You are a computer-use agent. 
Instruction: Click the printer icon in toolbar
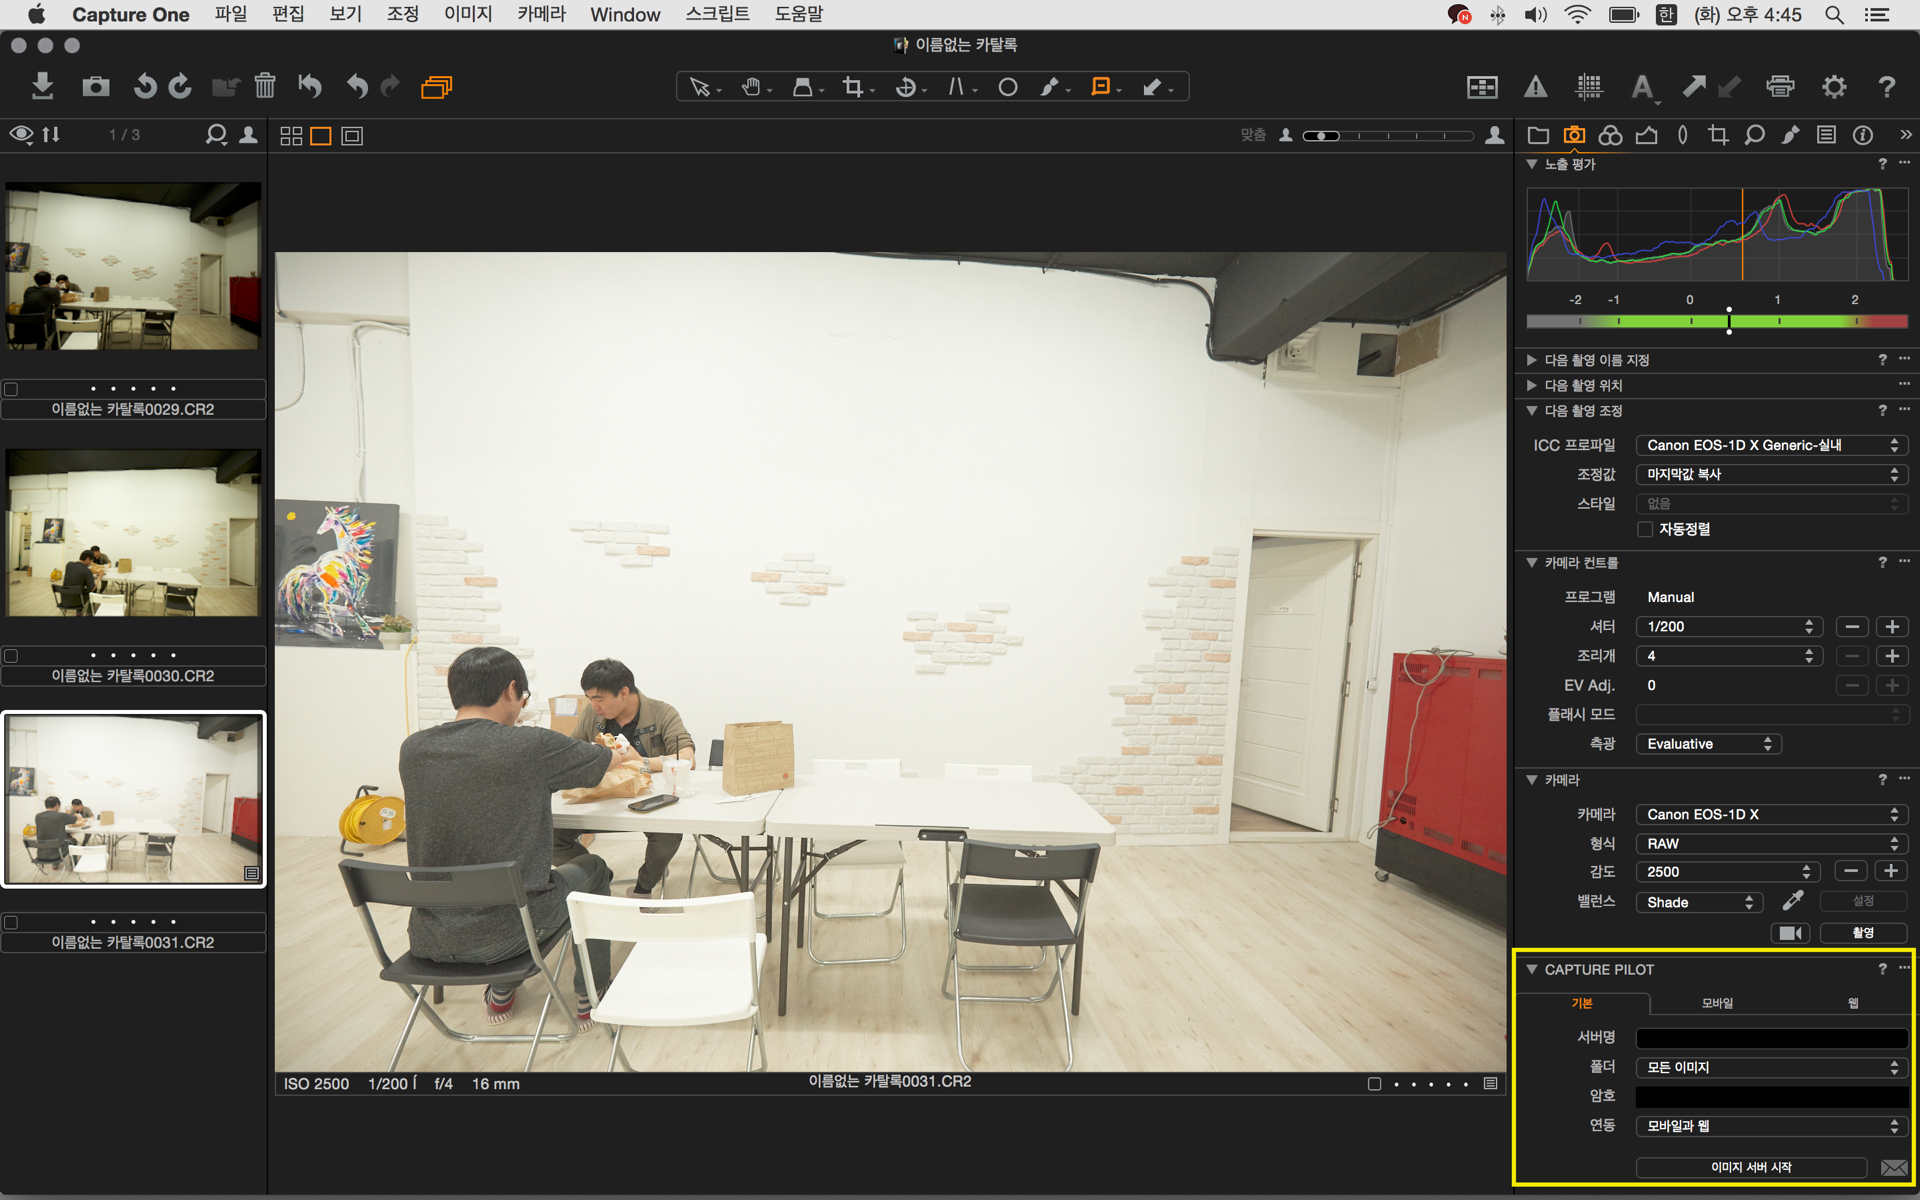(1780, 87)
